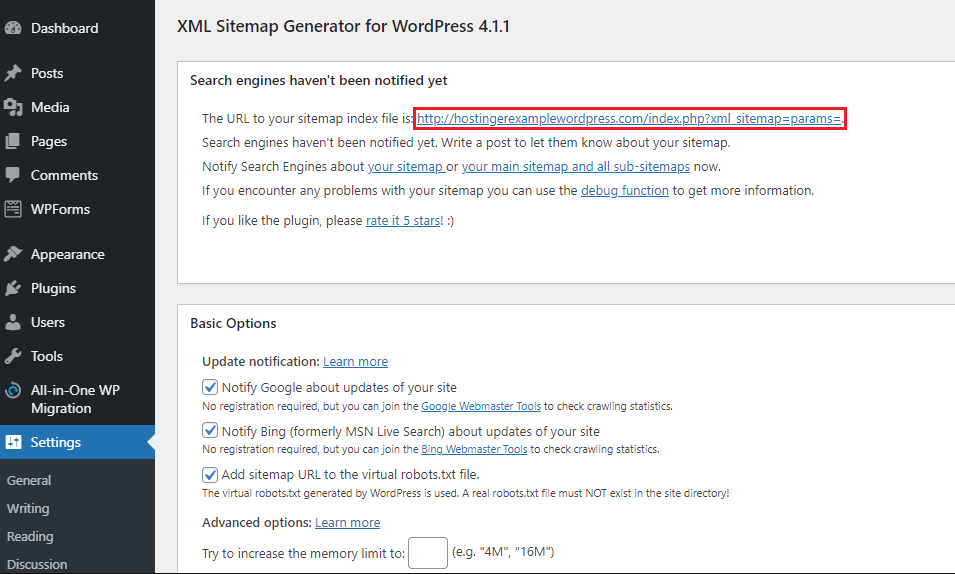Disable Add sitemap URL to robots.txt
The height and width of the screenshot is (574, 955).
pyautogui.click(x=210, y=475)
